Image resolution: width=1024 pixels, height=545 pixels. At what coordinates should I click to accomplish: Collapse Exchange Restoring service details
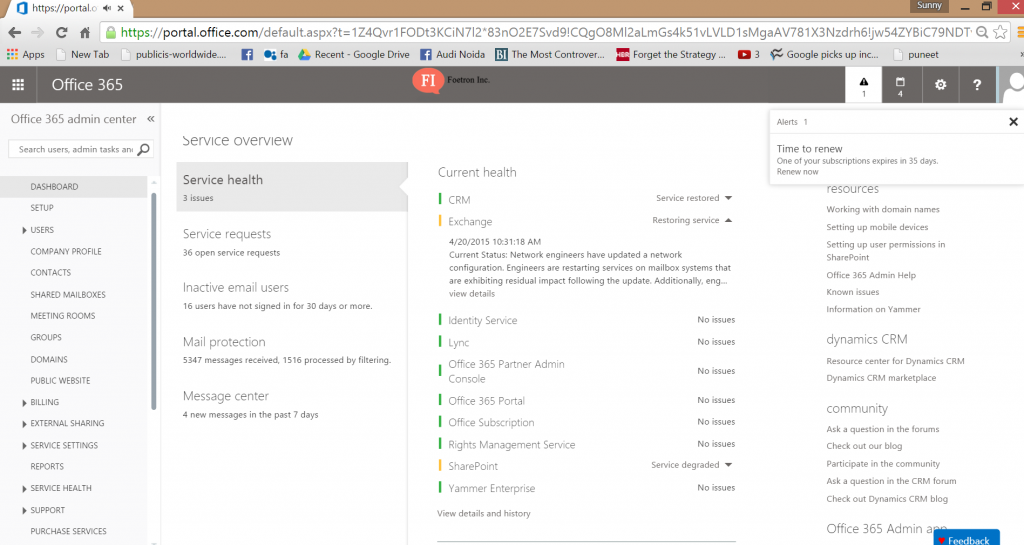pyautogui.click(x=728, y=221)
